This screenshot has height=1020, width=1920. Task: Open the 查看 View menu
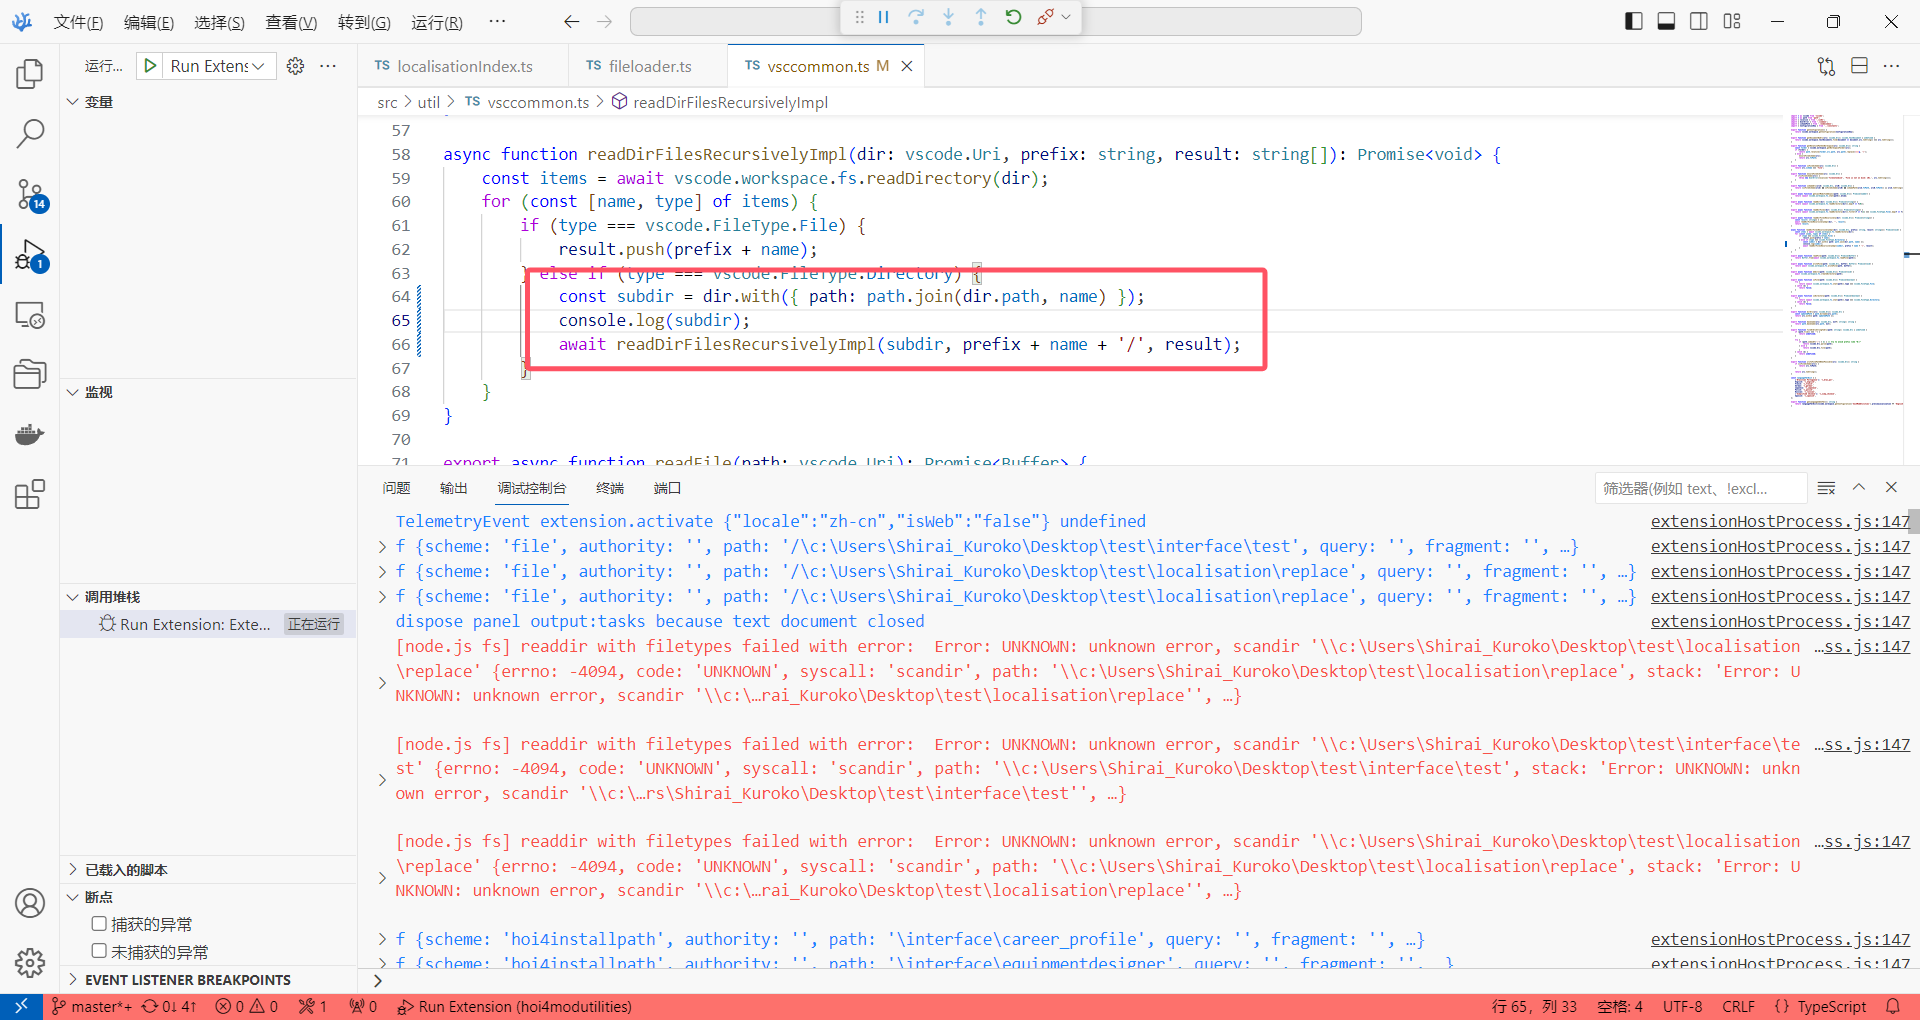[x=291, y=22]
